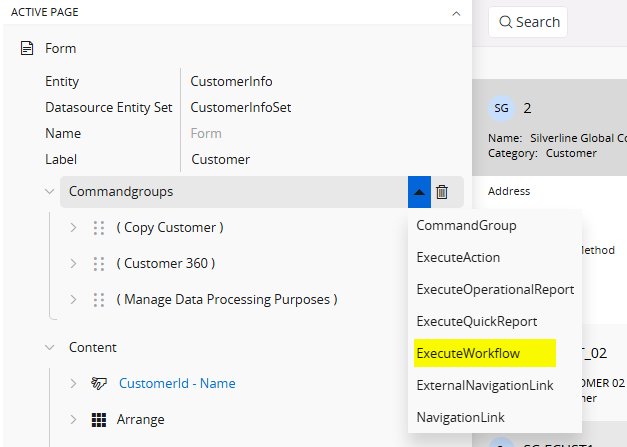Expand the Copy Customer node
The height and width of the screenshot is (447, 627).
[73, 227]
